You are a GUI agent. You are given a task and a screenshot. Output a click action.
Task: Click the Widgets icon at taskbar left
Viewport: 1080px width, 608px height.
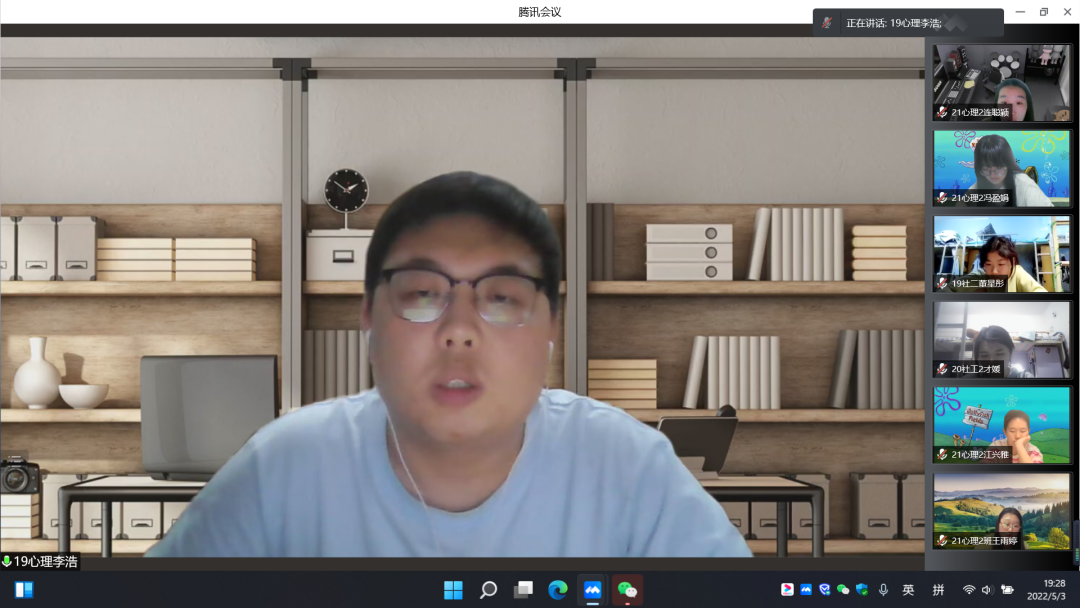pos(24,590)
